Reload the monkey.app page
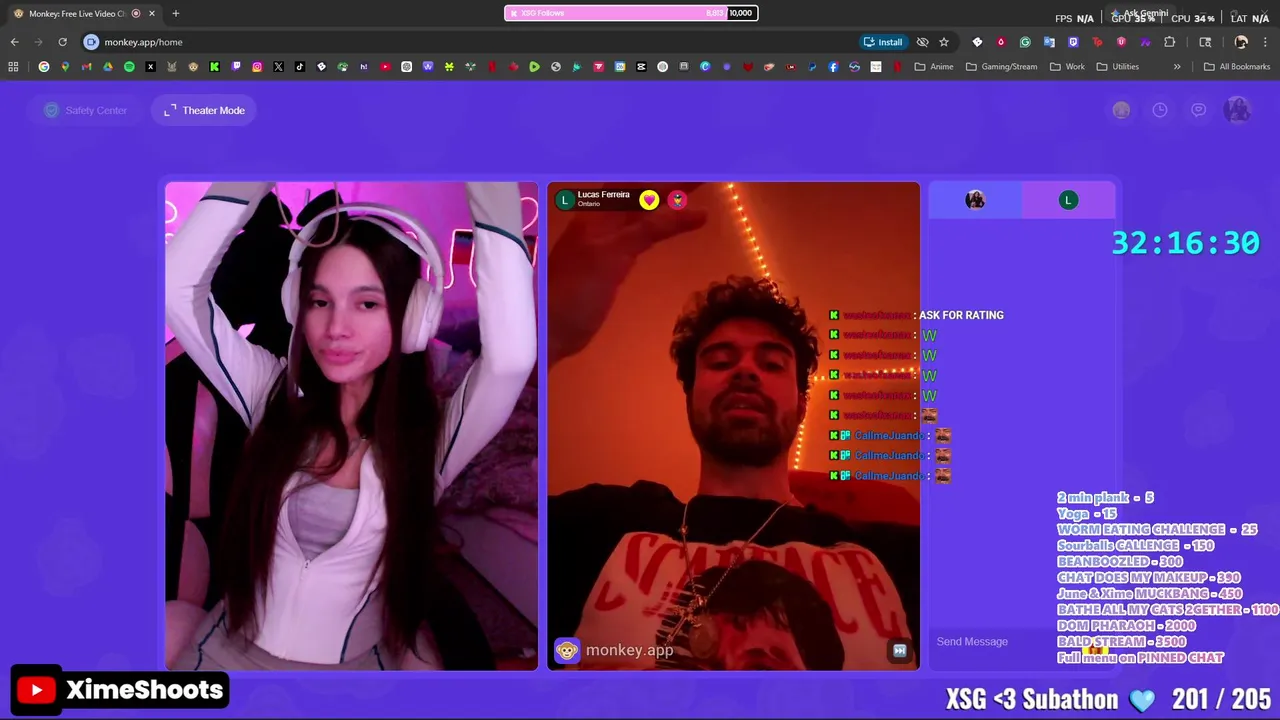Viewport: 1280px width, 720px height. pos(62,42)
